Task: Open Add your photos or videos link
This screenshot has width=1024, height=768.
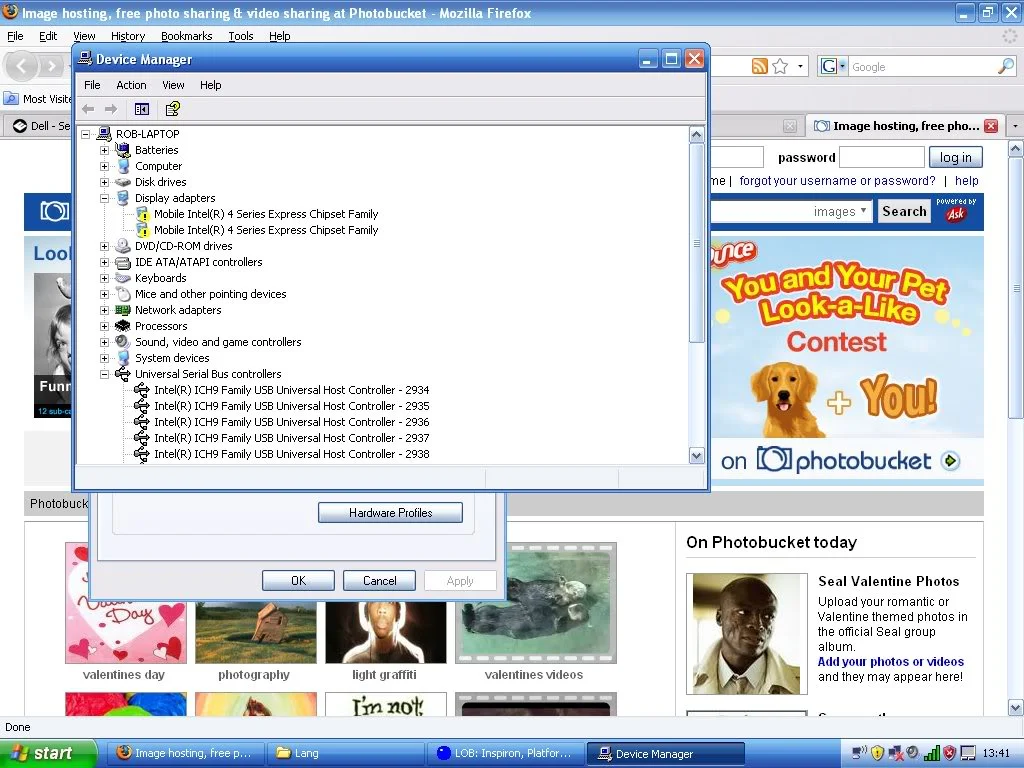Action: click(891, 662)
